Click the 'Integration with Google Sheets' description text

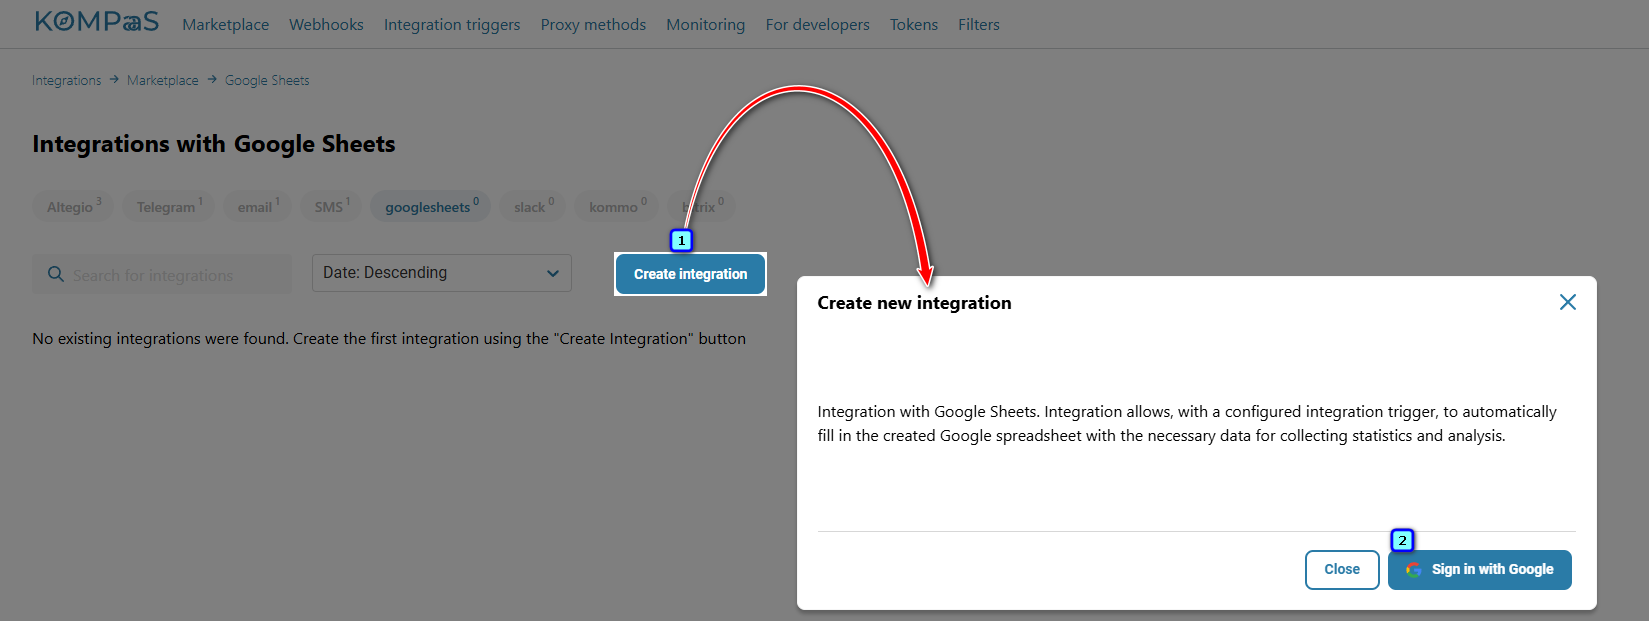(1187, 424)
